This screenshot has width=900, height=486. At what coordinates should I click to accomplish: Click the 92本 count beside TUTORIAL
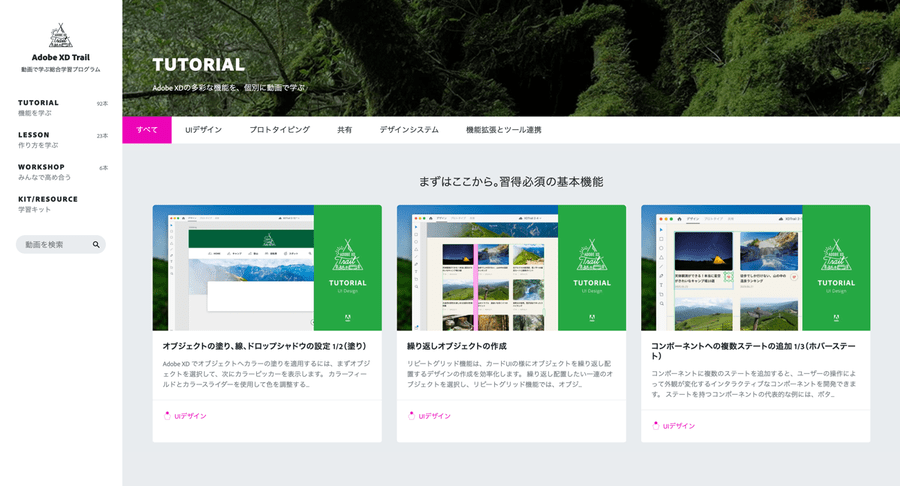102,104
